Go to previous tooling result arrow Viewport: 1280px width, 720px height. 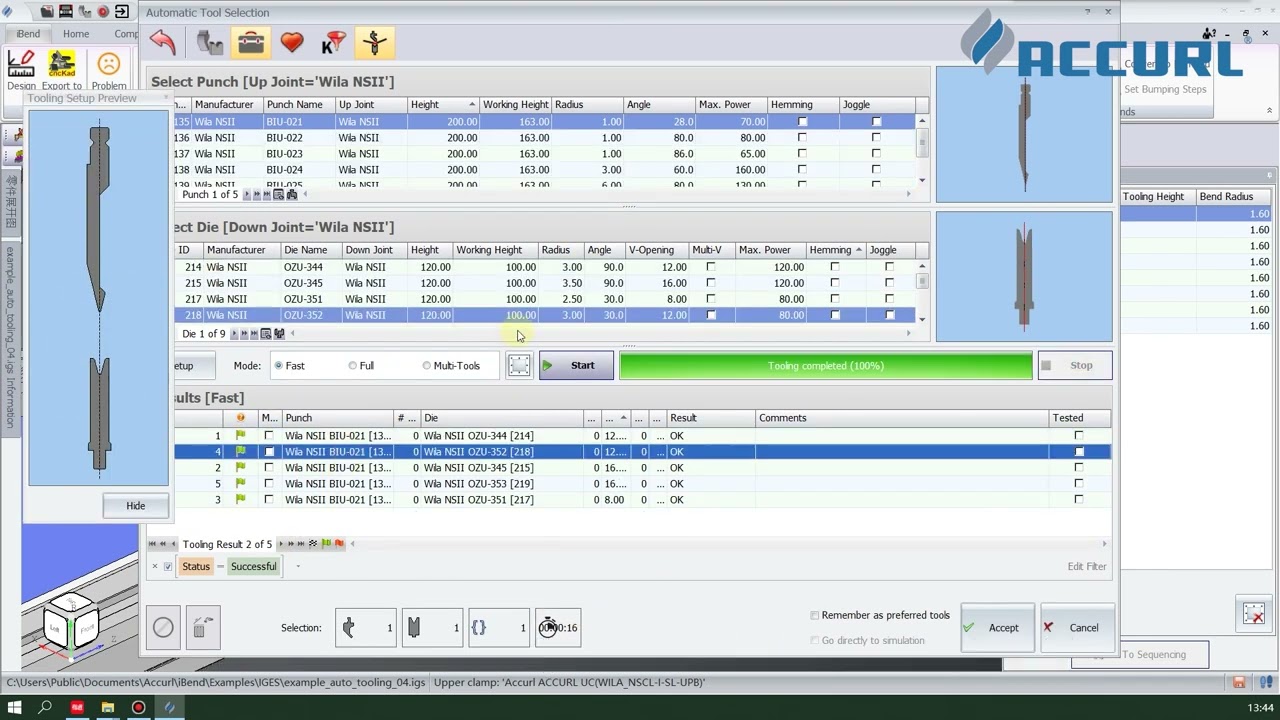175,544
